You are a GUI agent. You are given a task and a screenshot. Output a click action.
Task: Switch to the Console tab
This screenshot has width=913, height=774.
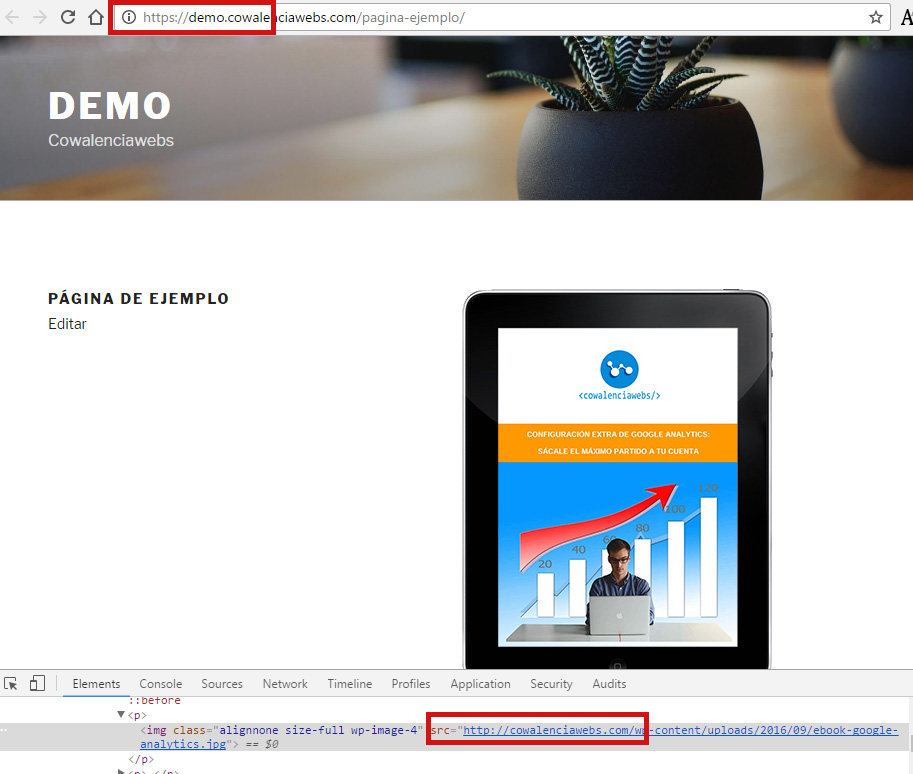161,684
